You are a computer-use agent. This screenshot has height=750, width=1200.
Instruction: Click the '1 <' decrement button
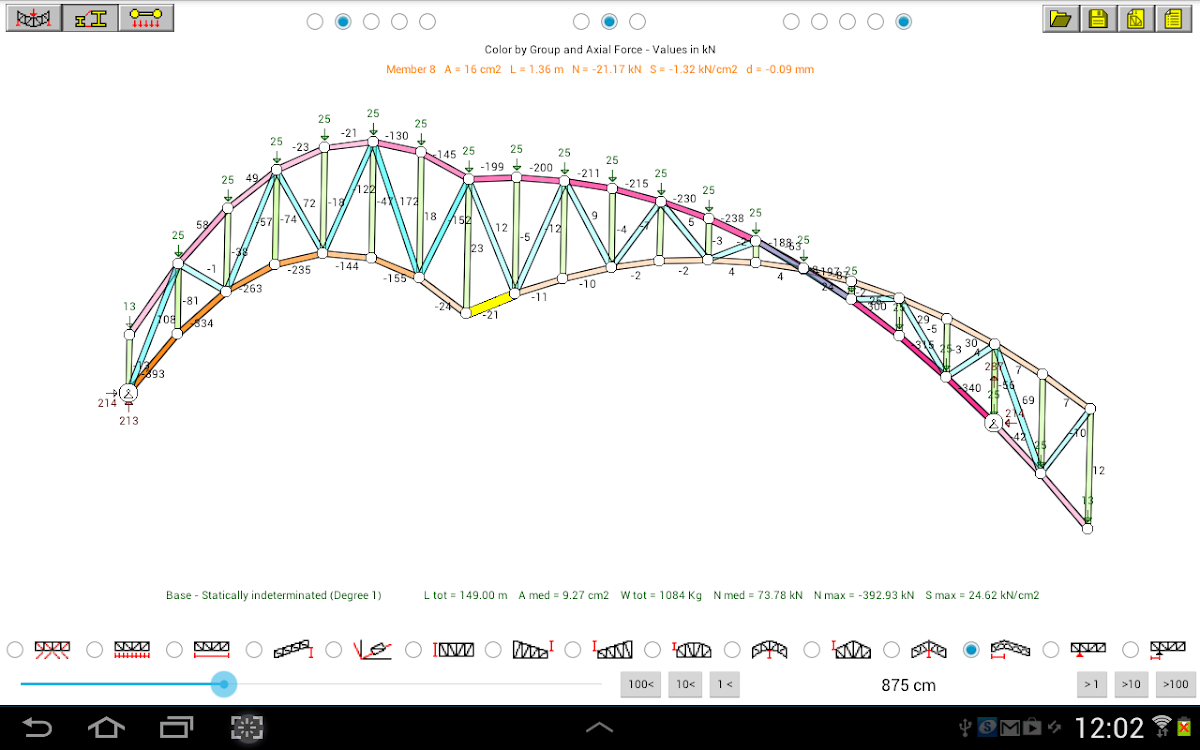point(724,685)
